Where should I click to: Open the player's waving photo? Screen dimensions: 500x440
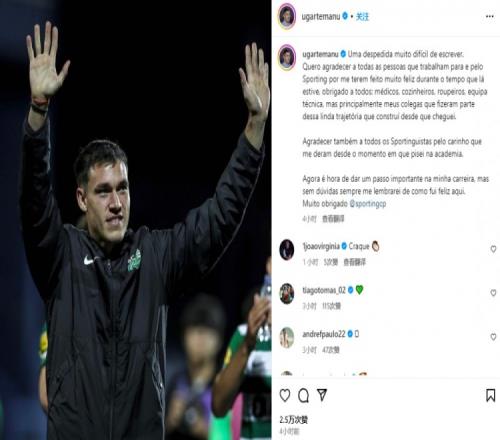pos(136,220)
